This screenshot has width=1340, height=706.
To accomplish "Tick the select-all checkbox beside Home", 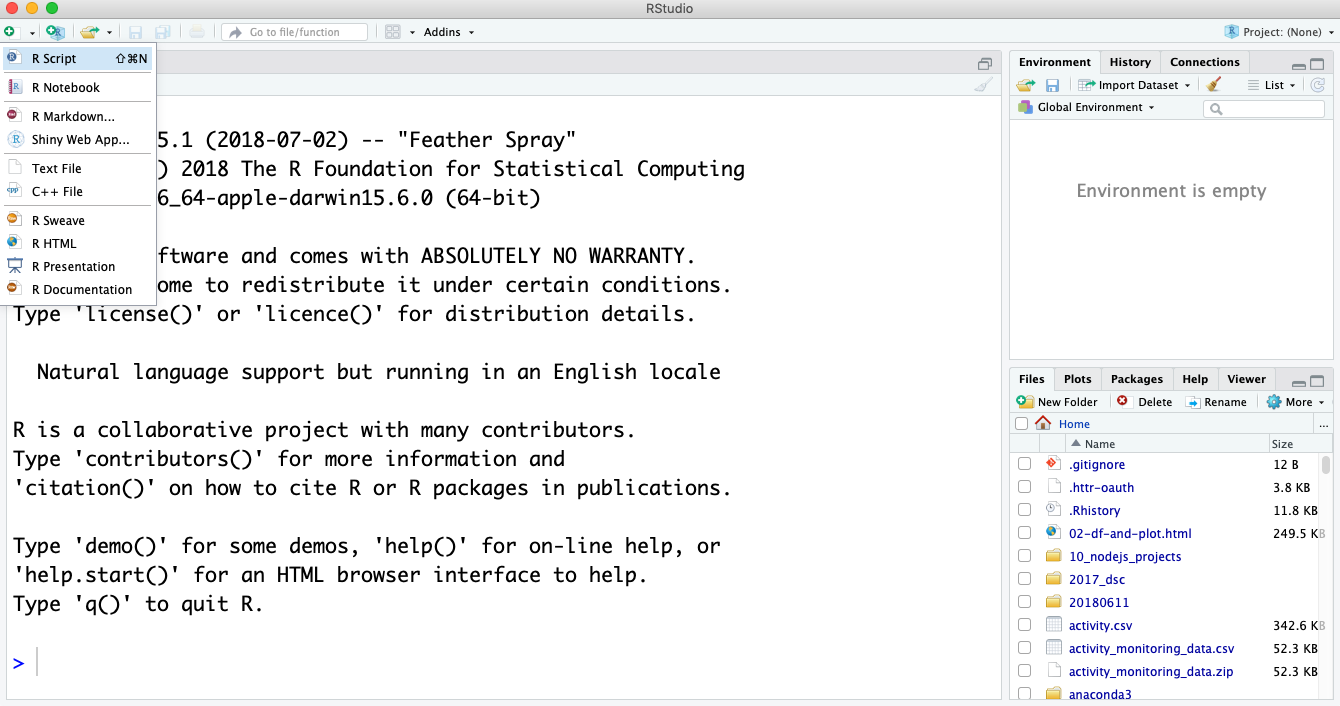I will coord(1021,424).
